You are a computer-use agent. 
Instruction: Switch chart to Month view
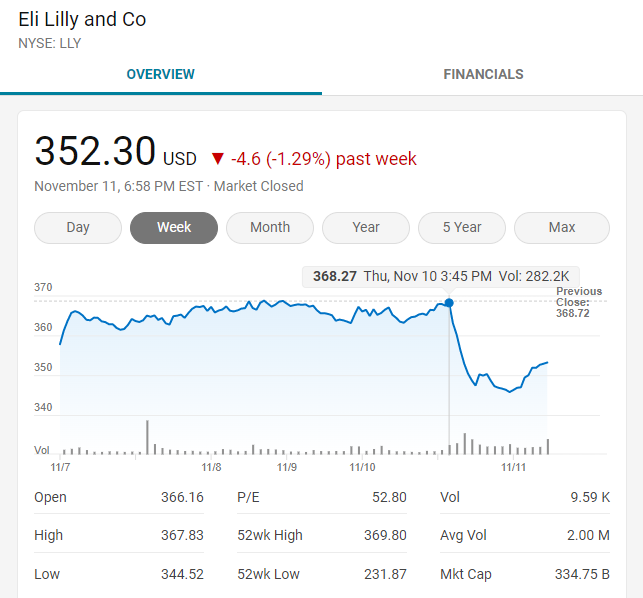(270, 227)
